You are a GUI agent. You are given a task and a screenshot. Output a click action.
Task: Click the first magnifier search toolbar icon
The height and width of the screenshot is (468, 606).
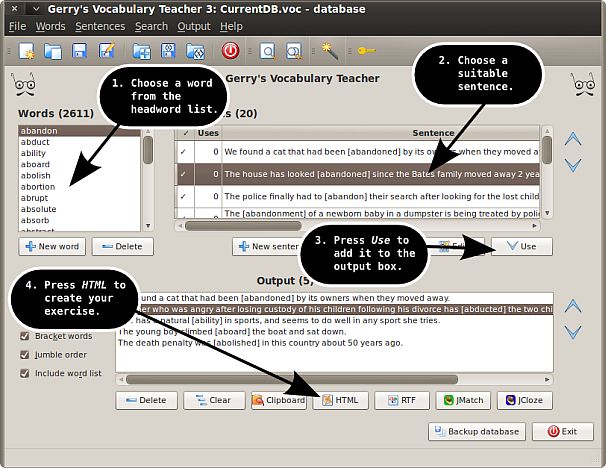(x=268, y=50)
